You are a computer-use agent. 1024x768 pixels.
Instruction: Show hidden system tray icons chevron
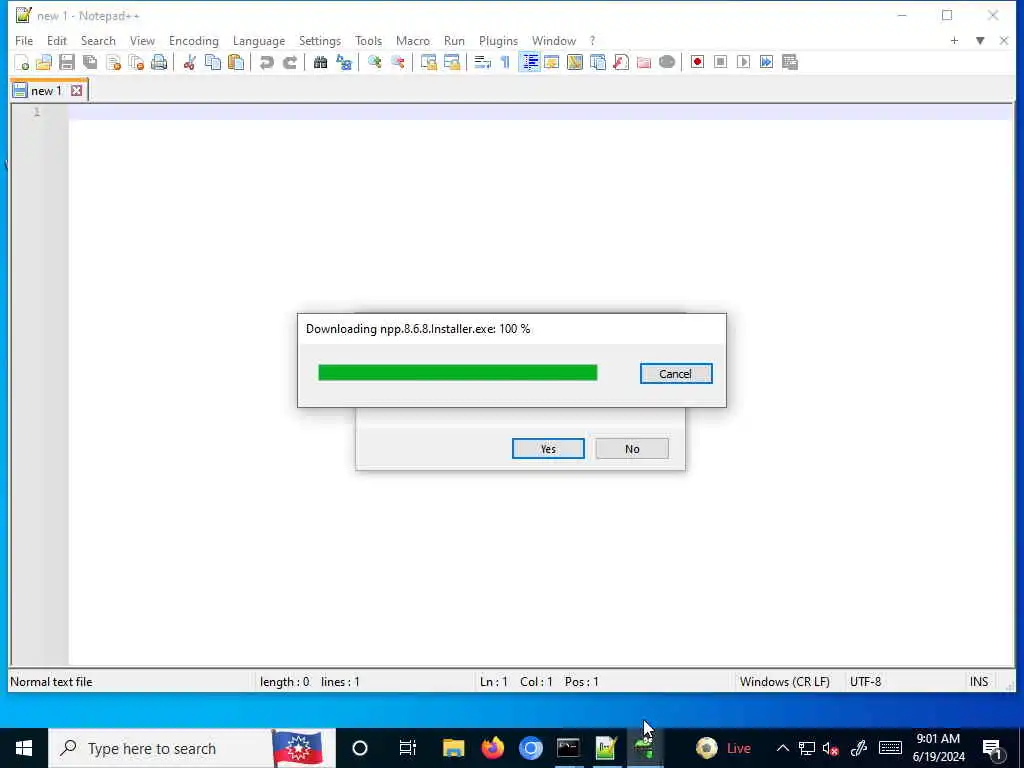[x=782, y=748]
